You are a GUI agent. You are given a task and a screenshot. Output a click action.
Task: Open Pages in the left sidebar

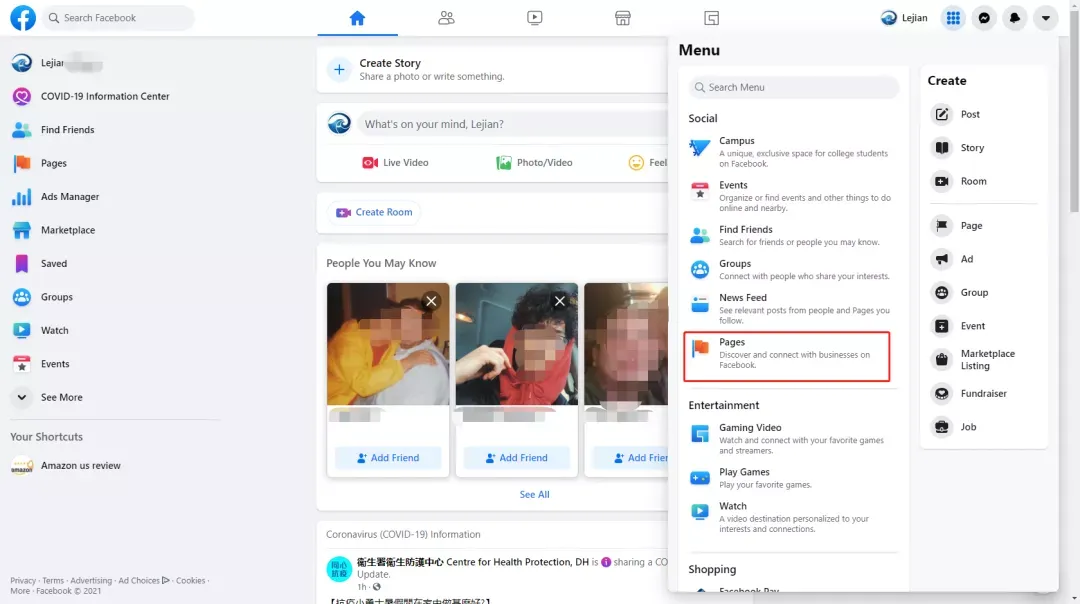53,163
